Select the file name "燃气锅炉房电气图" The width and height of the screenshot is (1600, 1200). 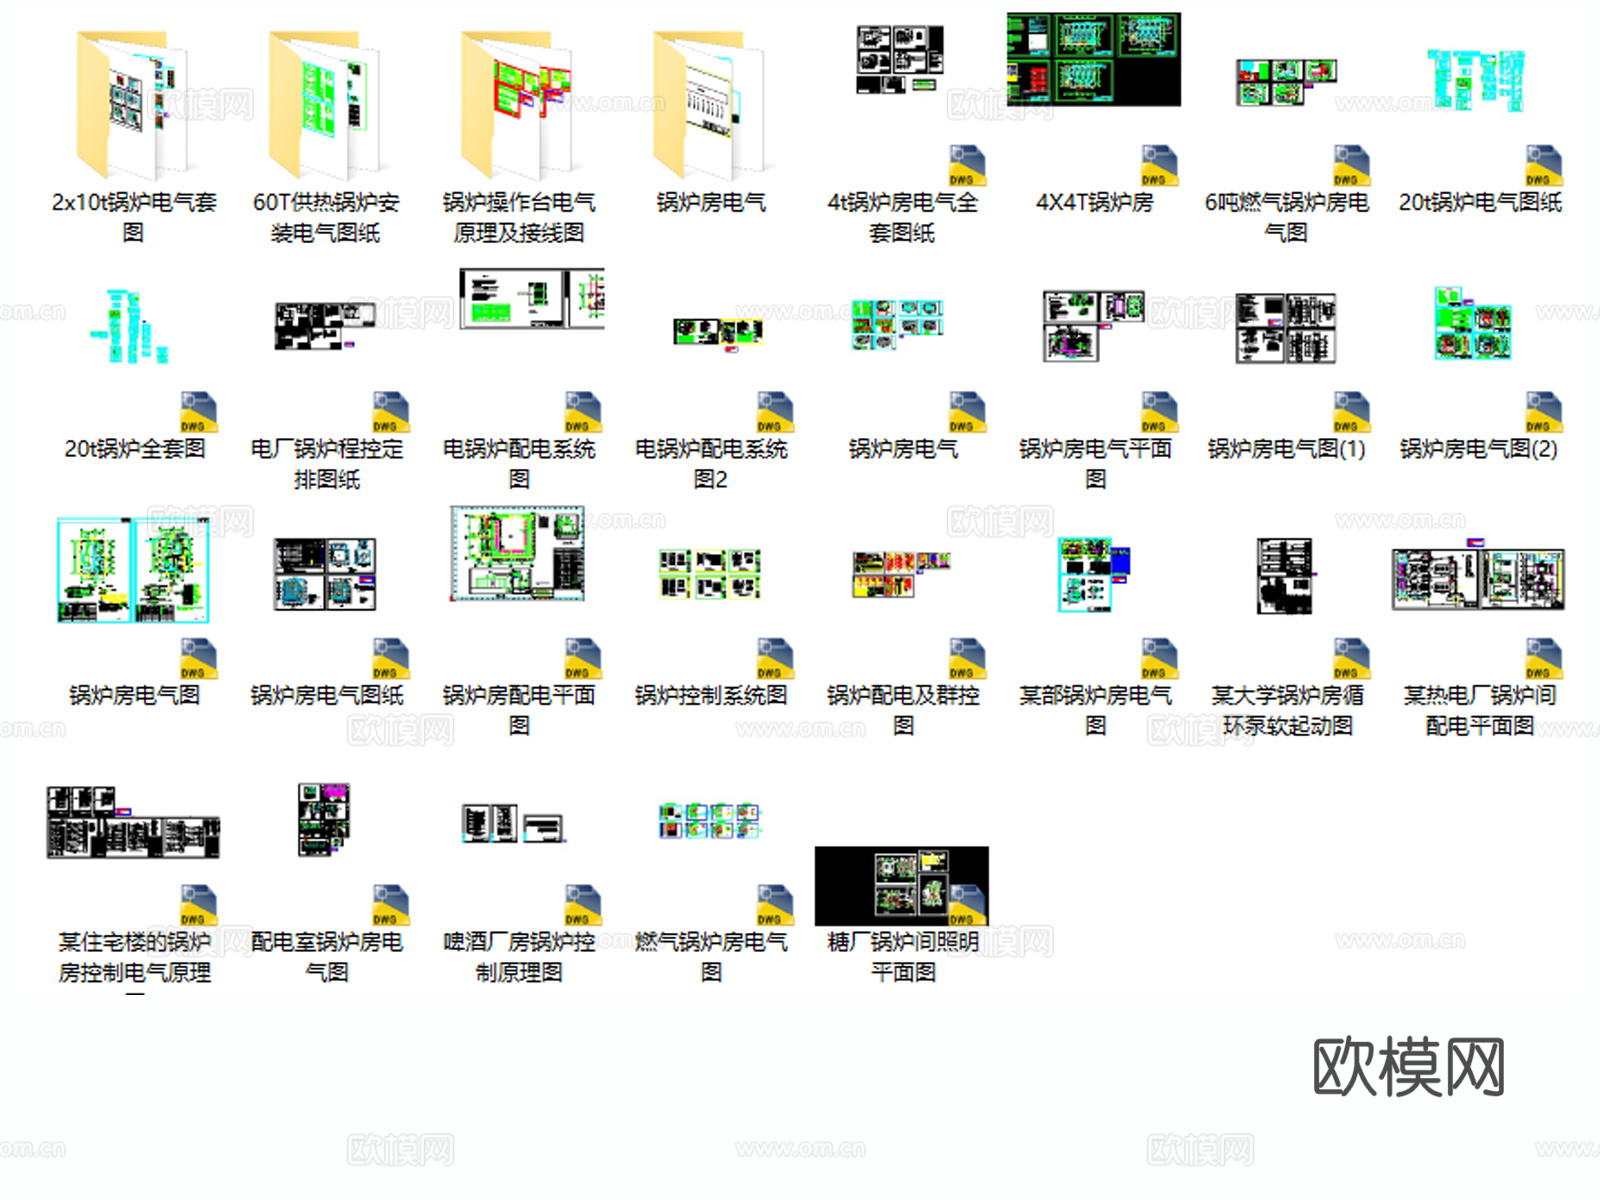click(710, 957)
